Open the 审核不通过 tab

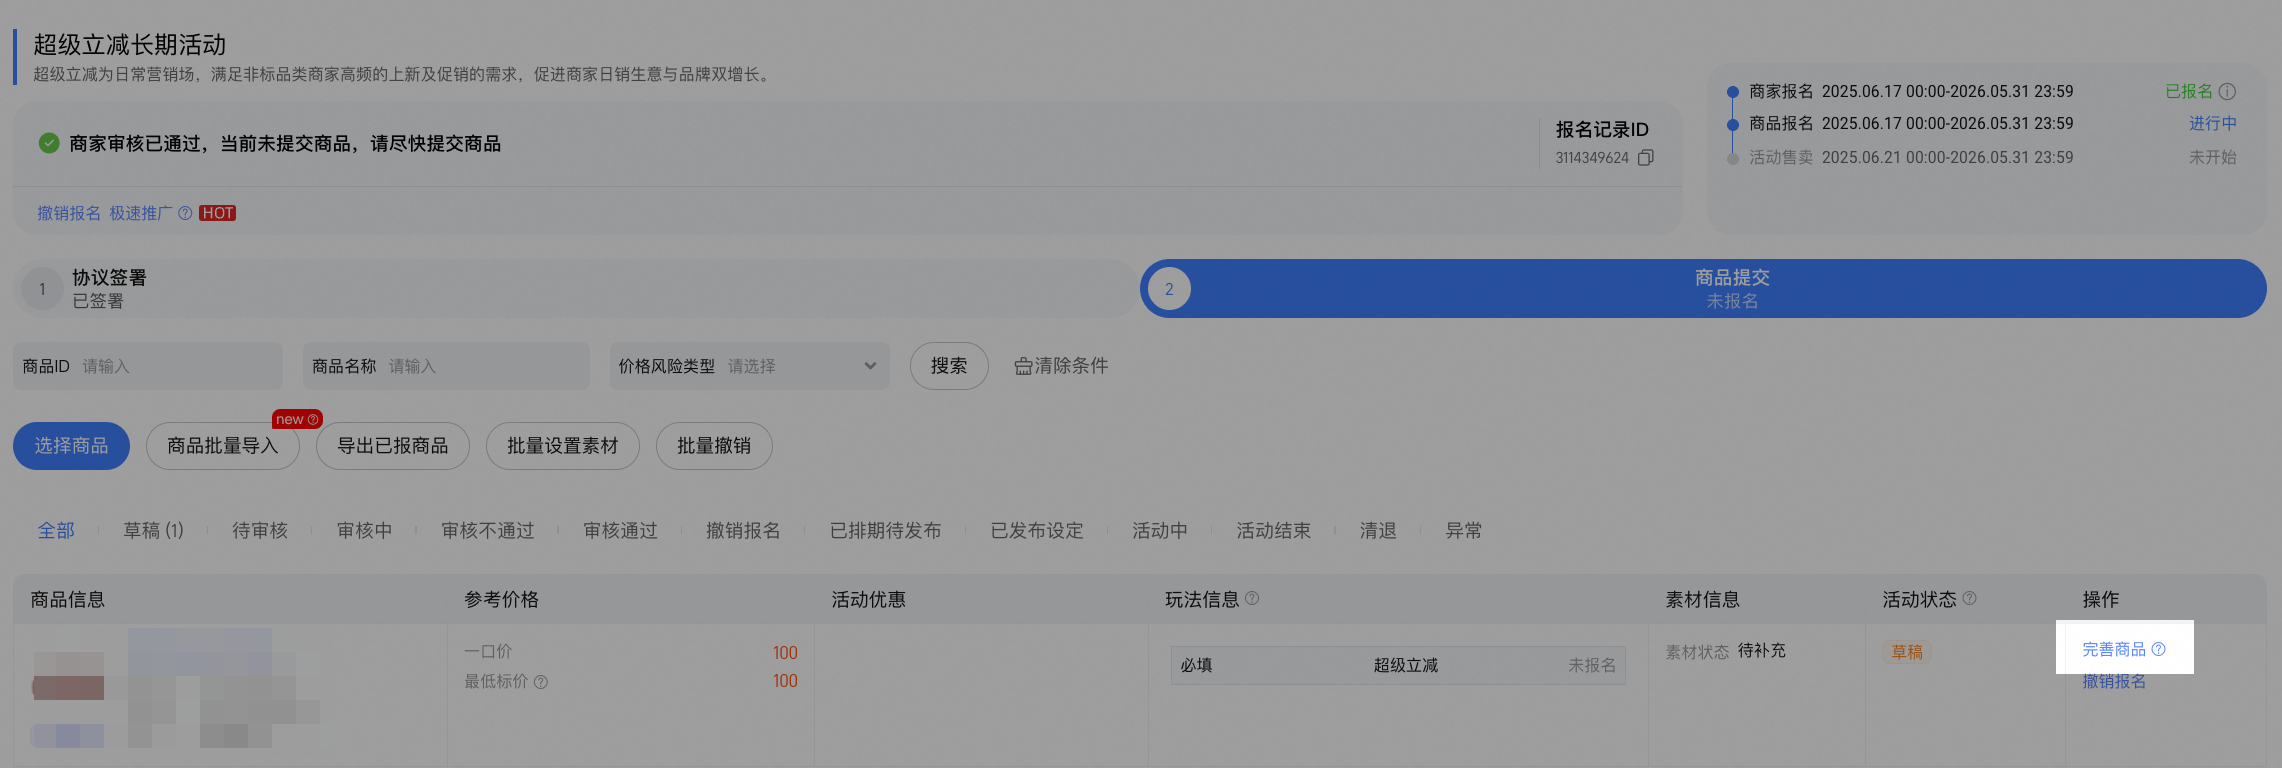(x=487, y=530)
